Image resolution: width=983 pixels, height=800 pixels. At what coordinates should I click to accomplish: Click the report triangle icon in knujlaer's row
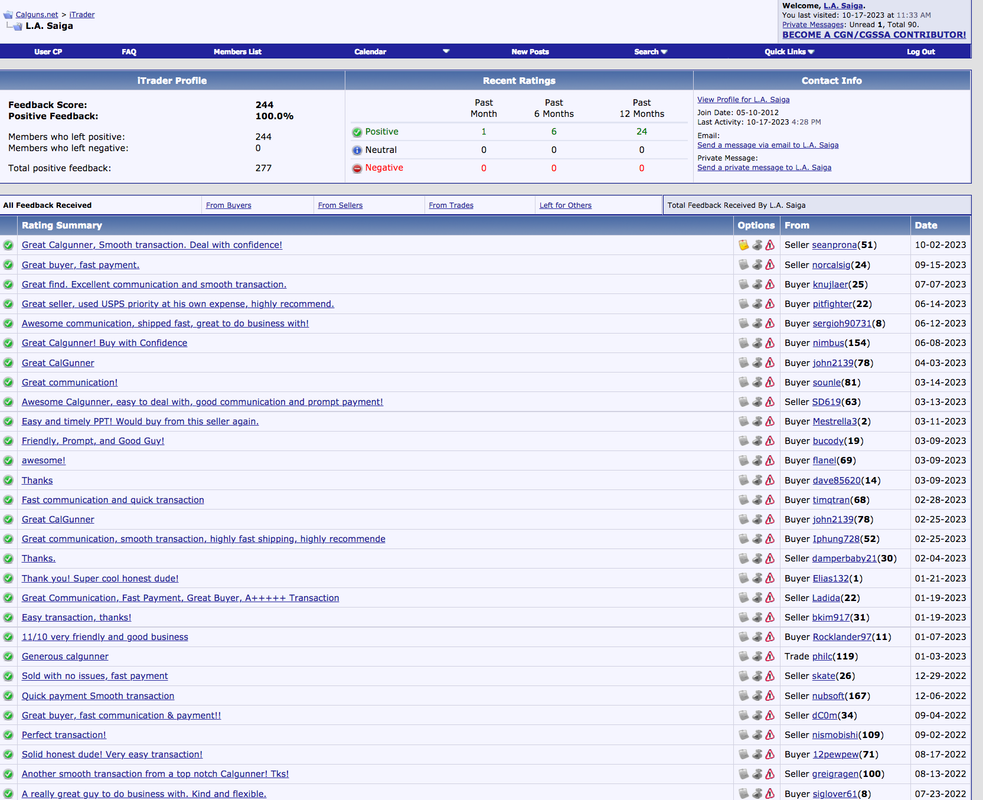tap(770, 284)
